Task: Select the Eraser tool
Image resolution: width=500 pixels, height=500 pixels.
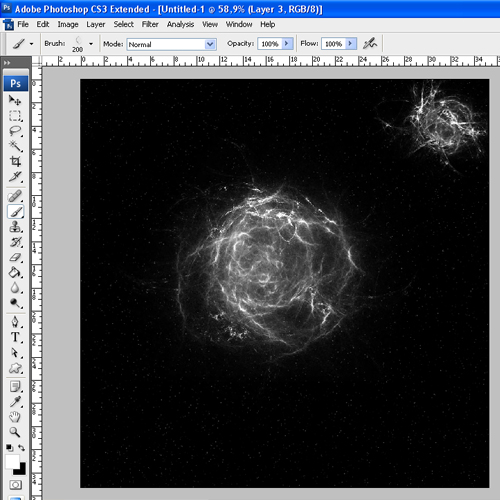Action: point(15,257)
